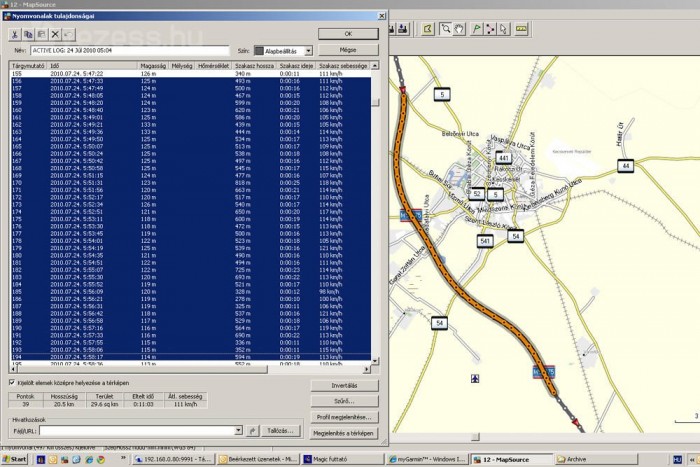Image resolution: width=700 pixels, height=467 pixels.
Task: Click the 'Profil megjelenítése...' button
Action: 346,416
